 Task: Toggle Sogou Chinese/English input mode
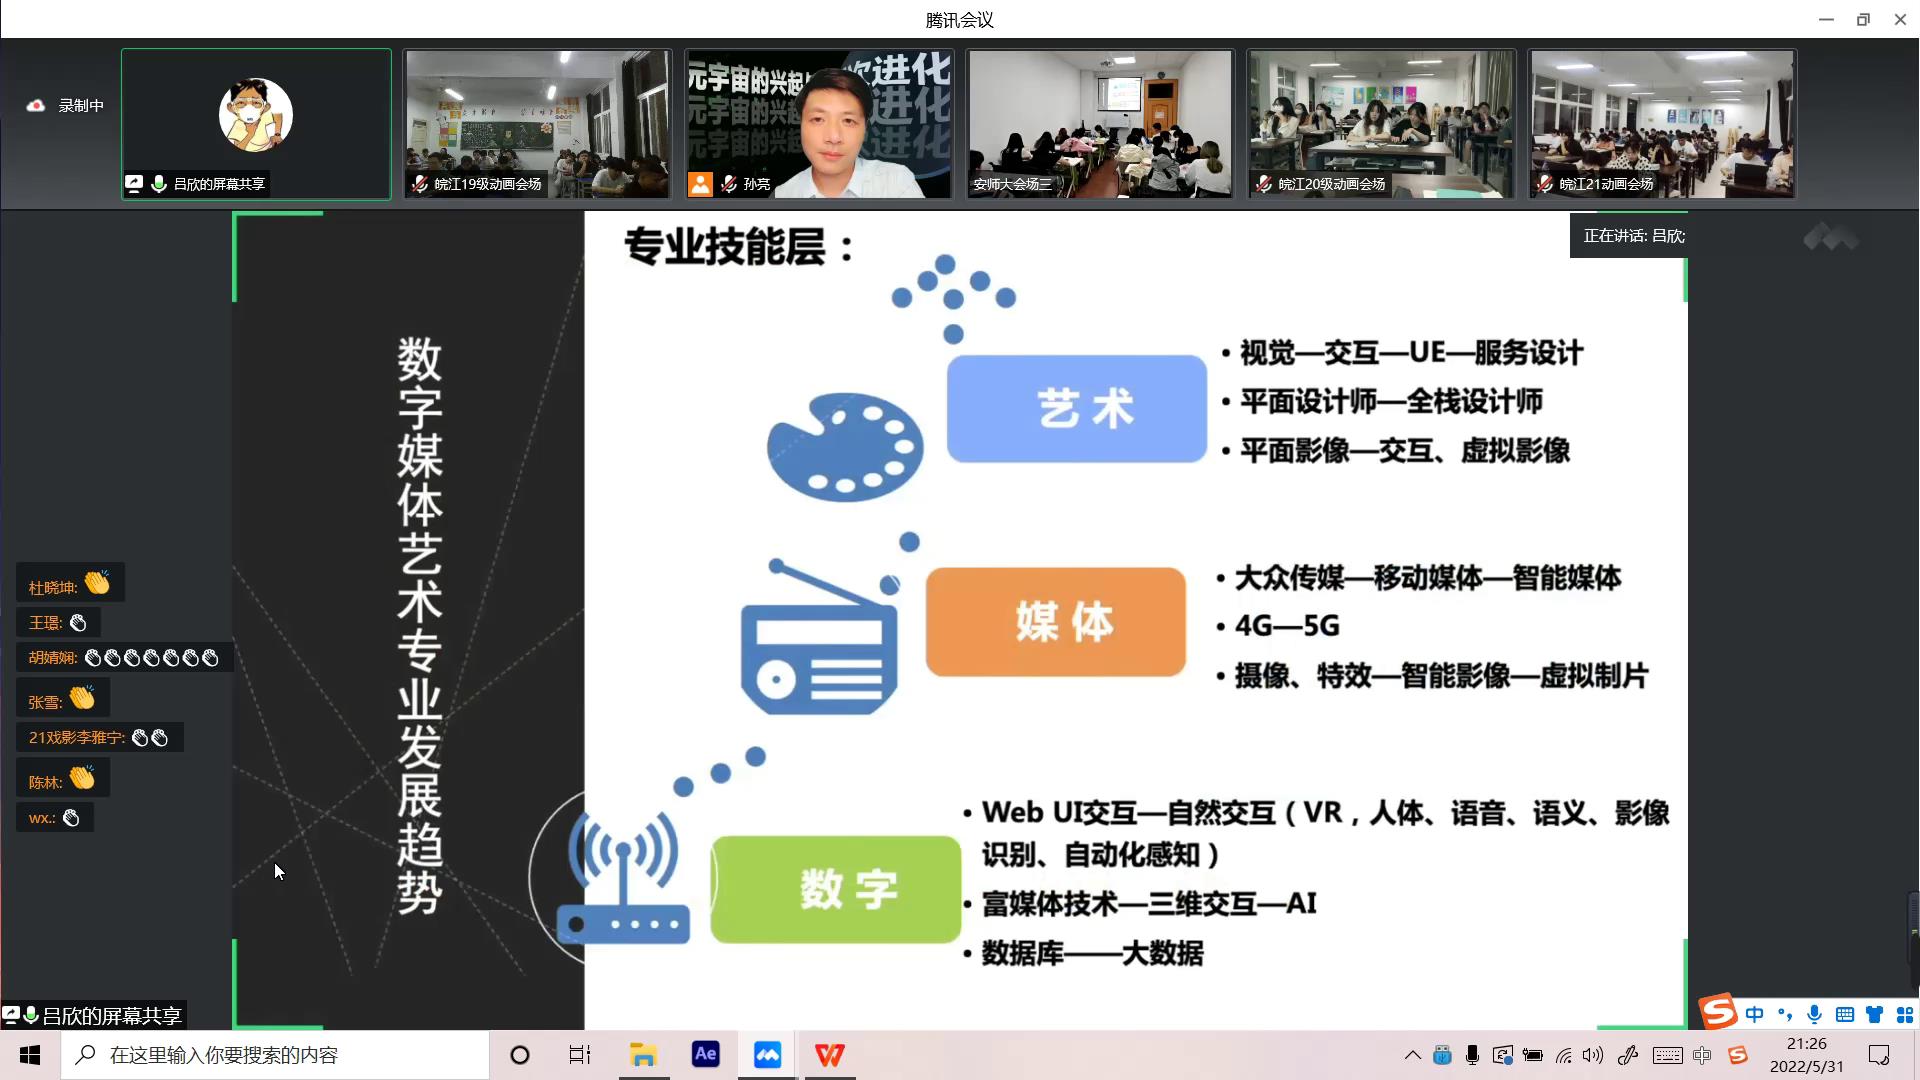(1754, 1015)
